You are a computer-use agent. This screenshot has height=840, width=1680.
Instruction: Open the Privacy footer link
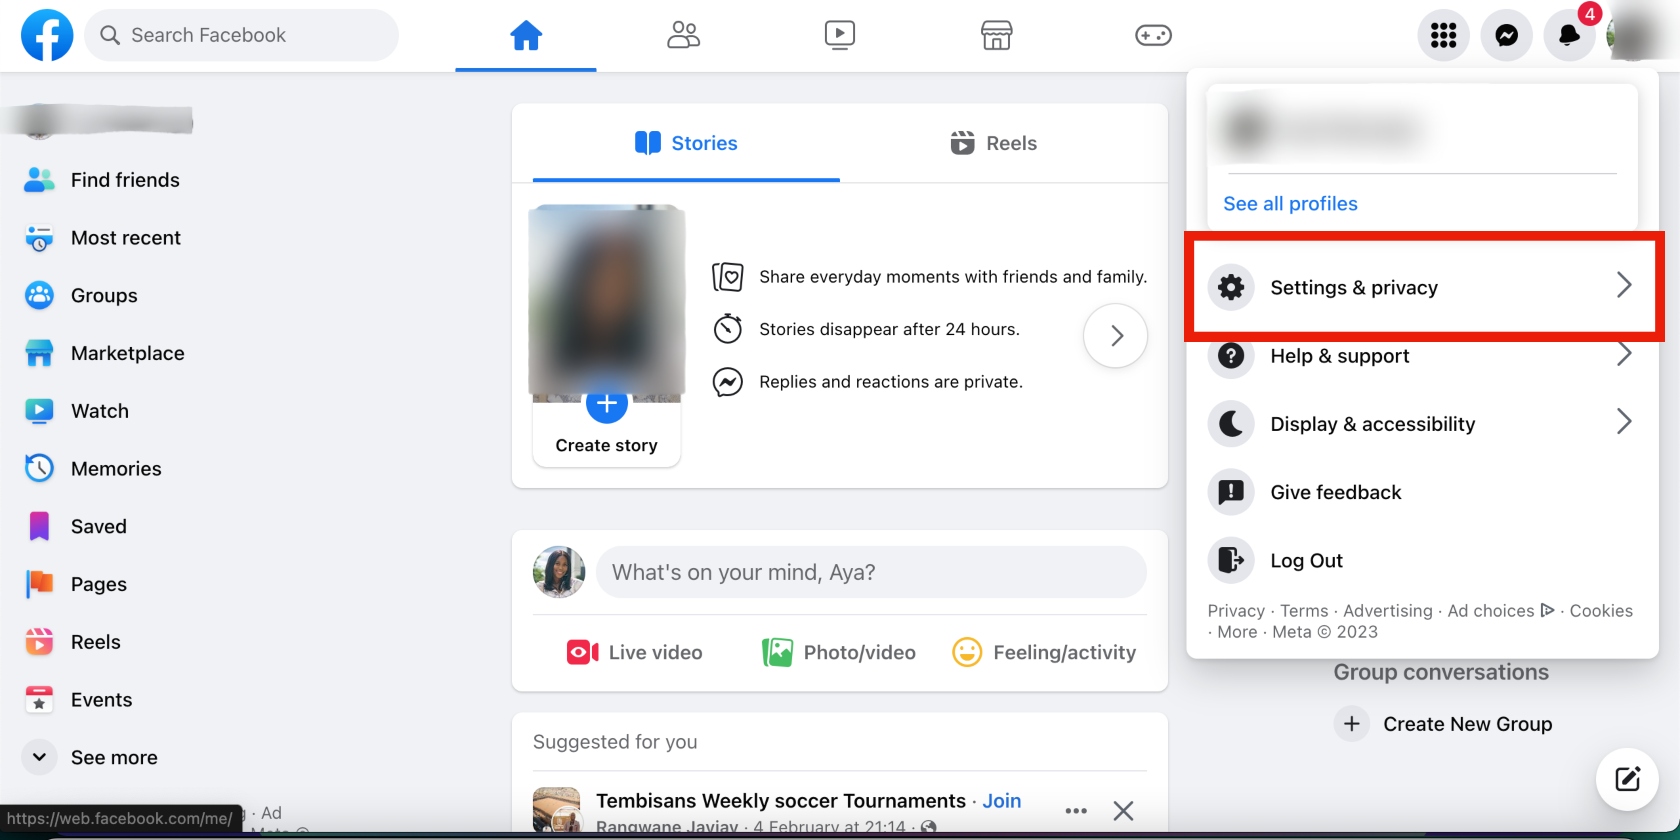[x=1236, y=611]
